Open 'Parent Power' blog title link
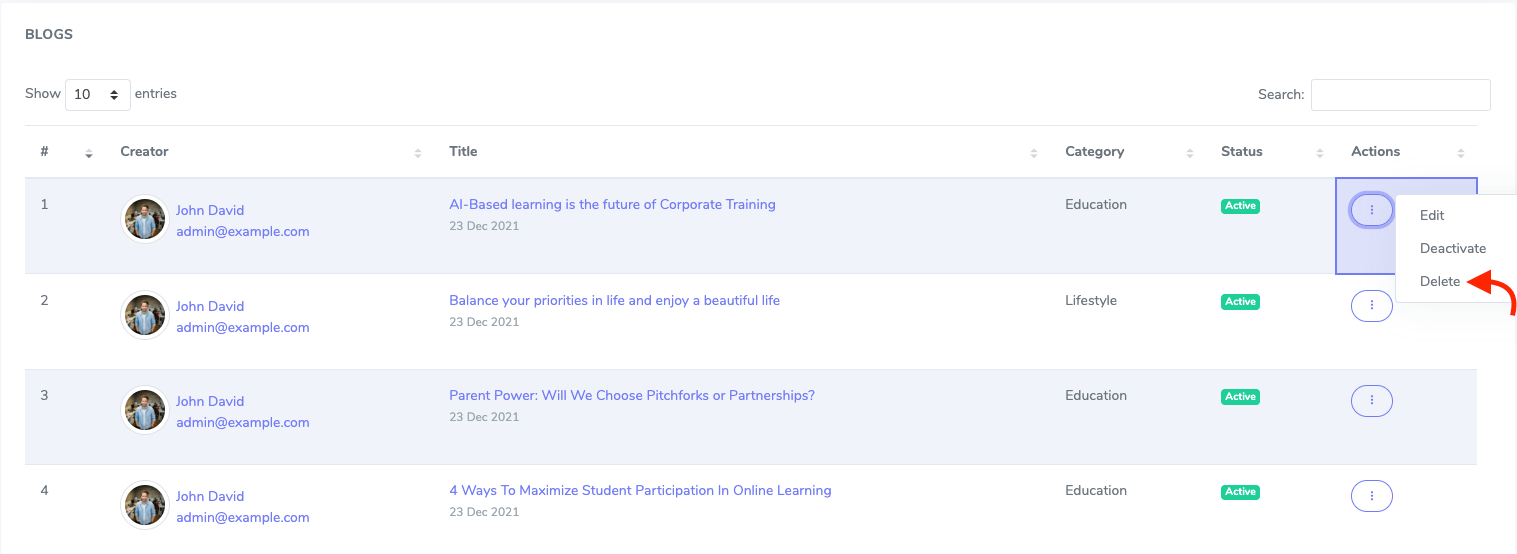The height and width of the screenshot is (554, 1517). coord(631,395)
